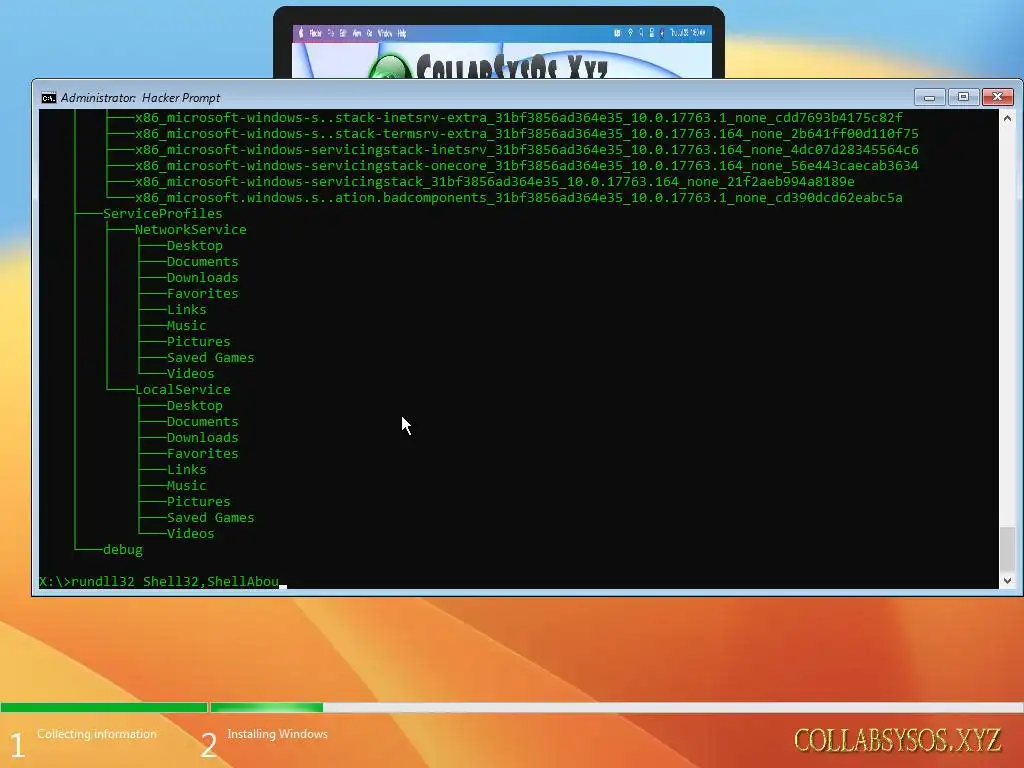Select Favorites under NetworkService

202,293
